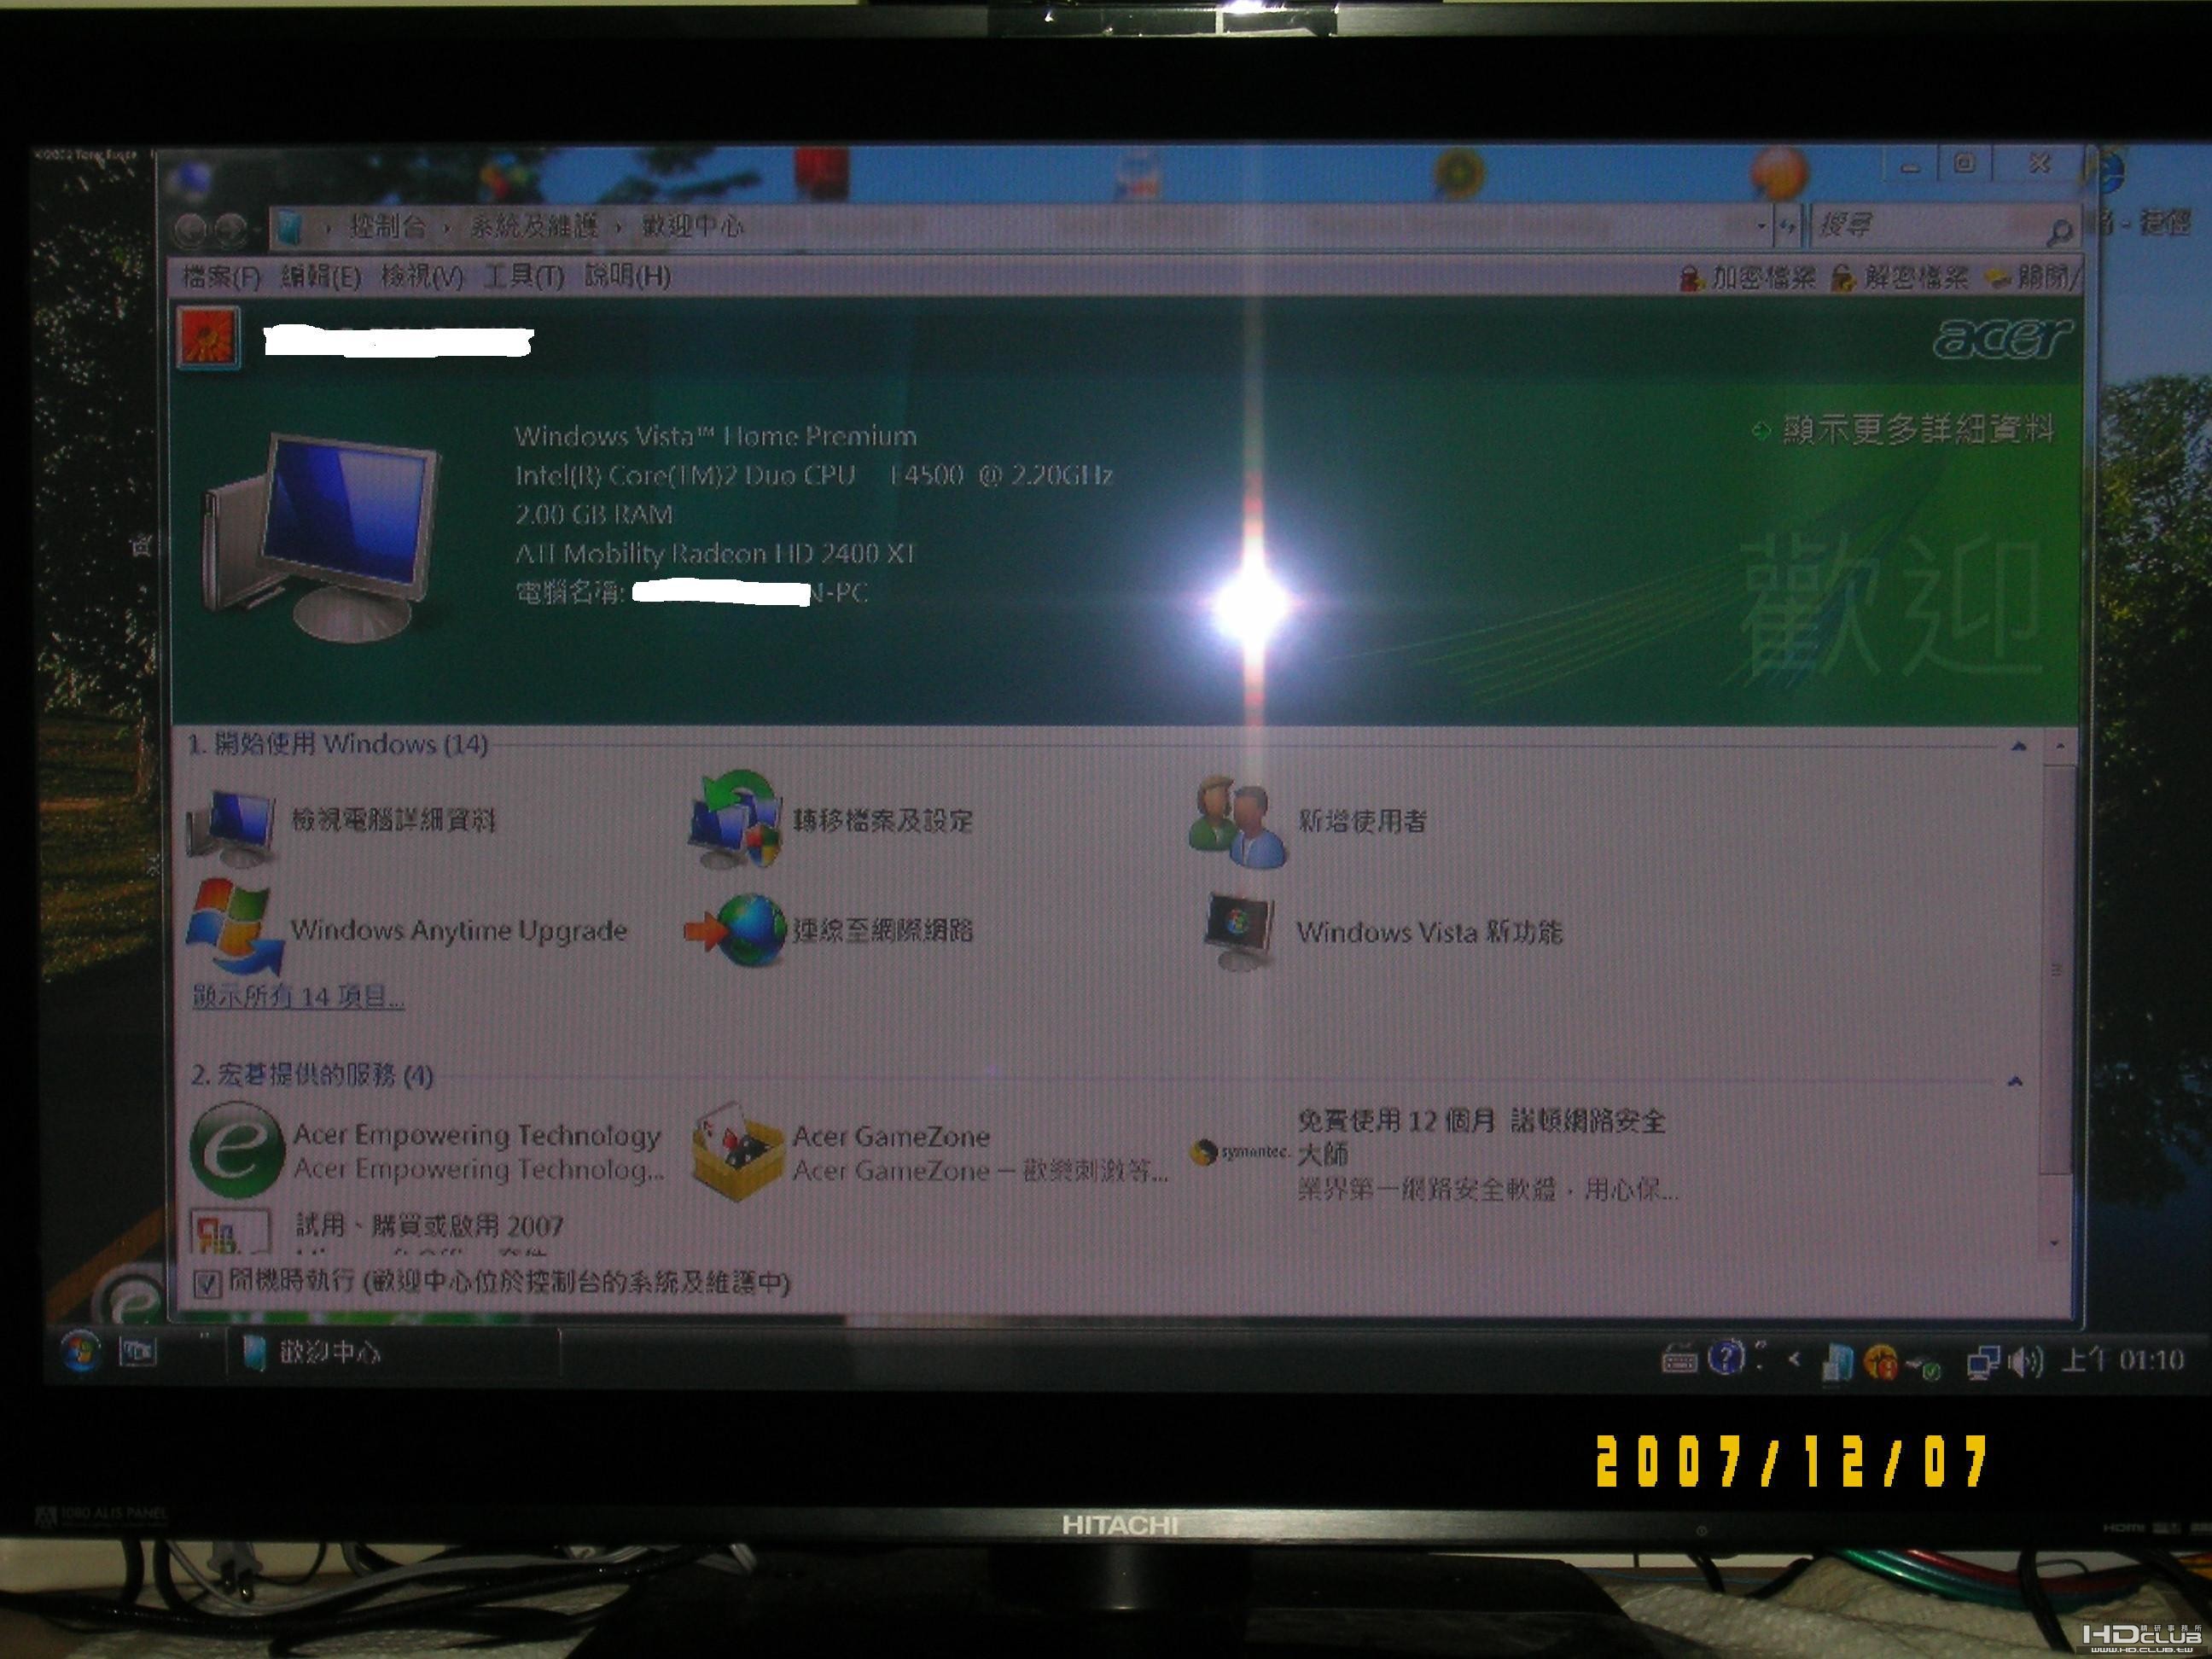Open the volume speaker tray icon
This screenshot has height=1659, width=2212.
(x=2026, y=1361)
